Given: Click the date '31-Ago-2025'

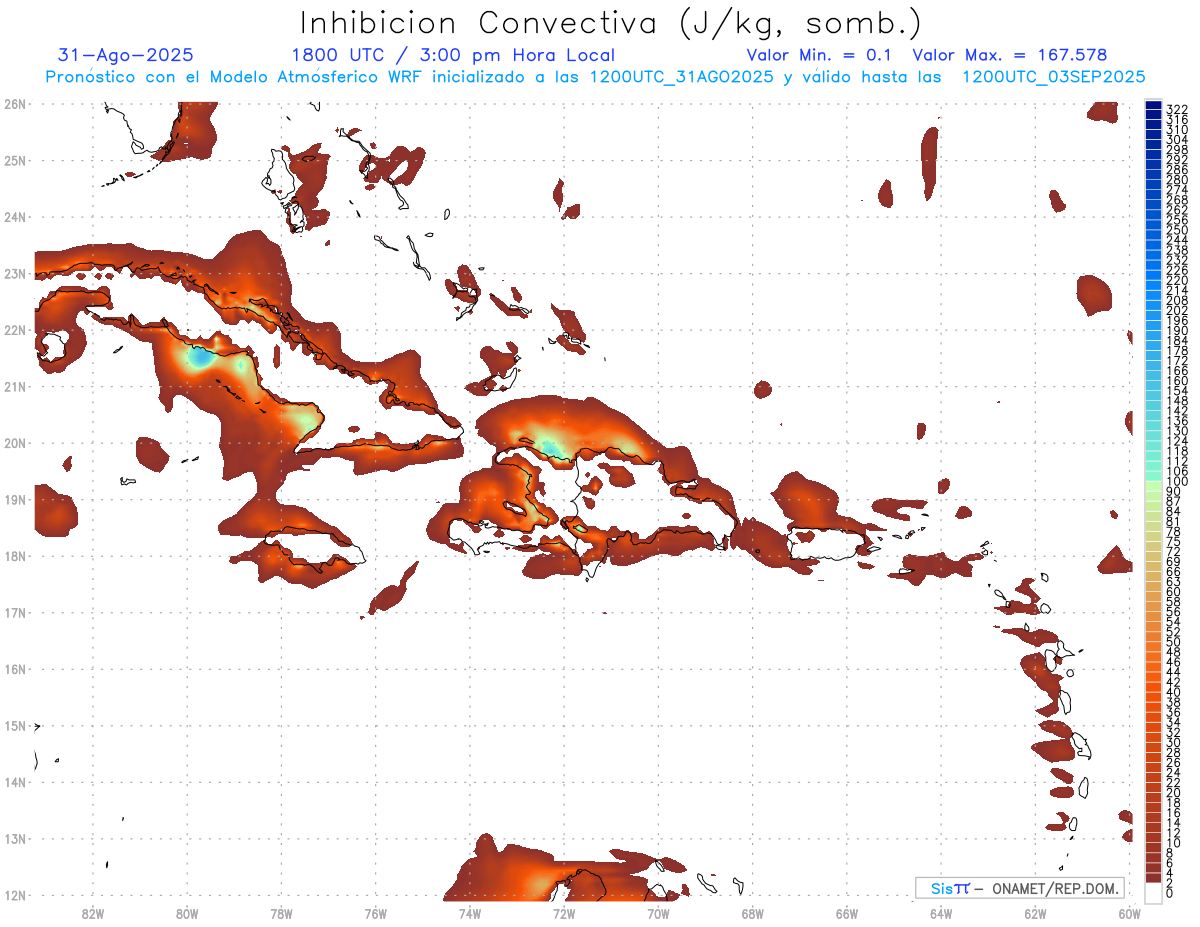Looking at the screenshot, I should pos(126,55).
